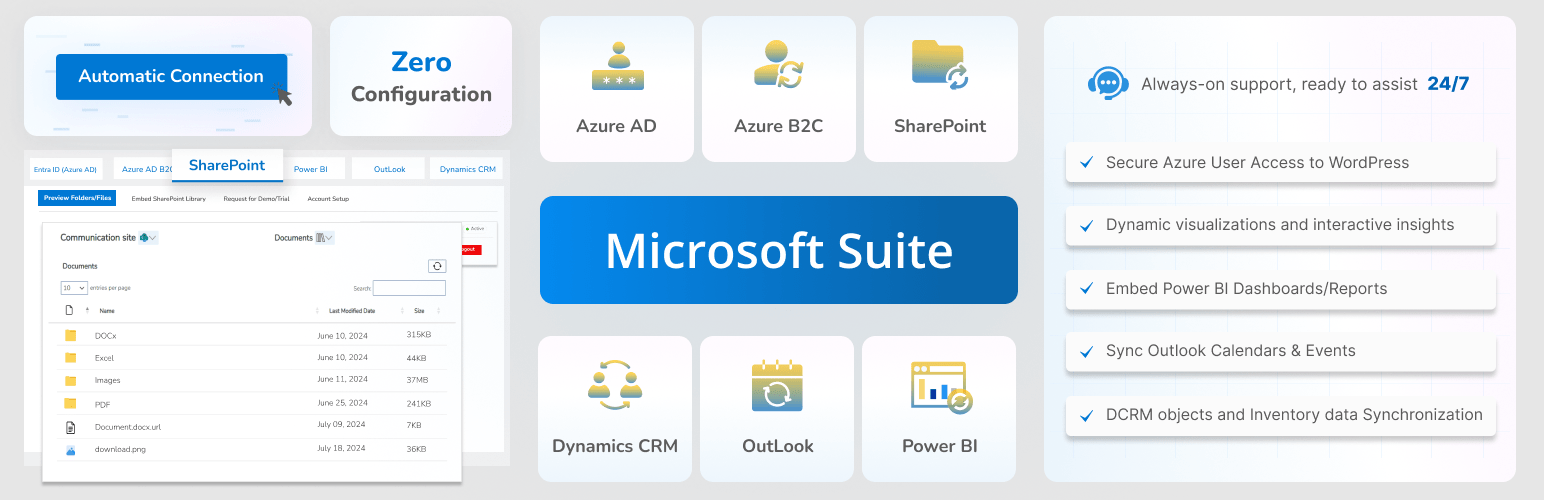Click the Microsoft Suite banner
The height and width of the screenshot is (500, 1544).
[x=779, y=250]
